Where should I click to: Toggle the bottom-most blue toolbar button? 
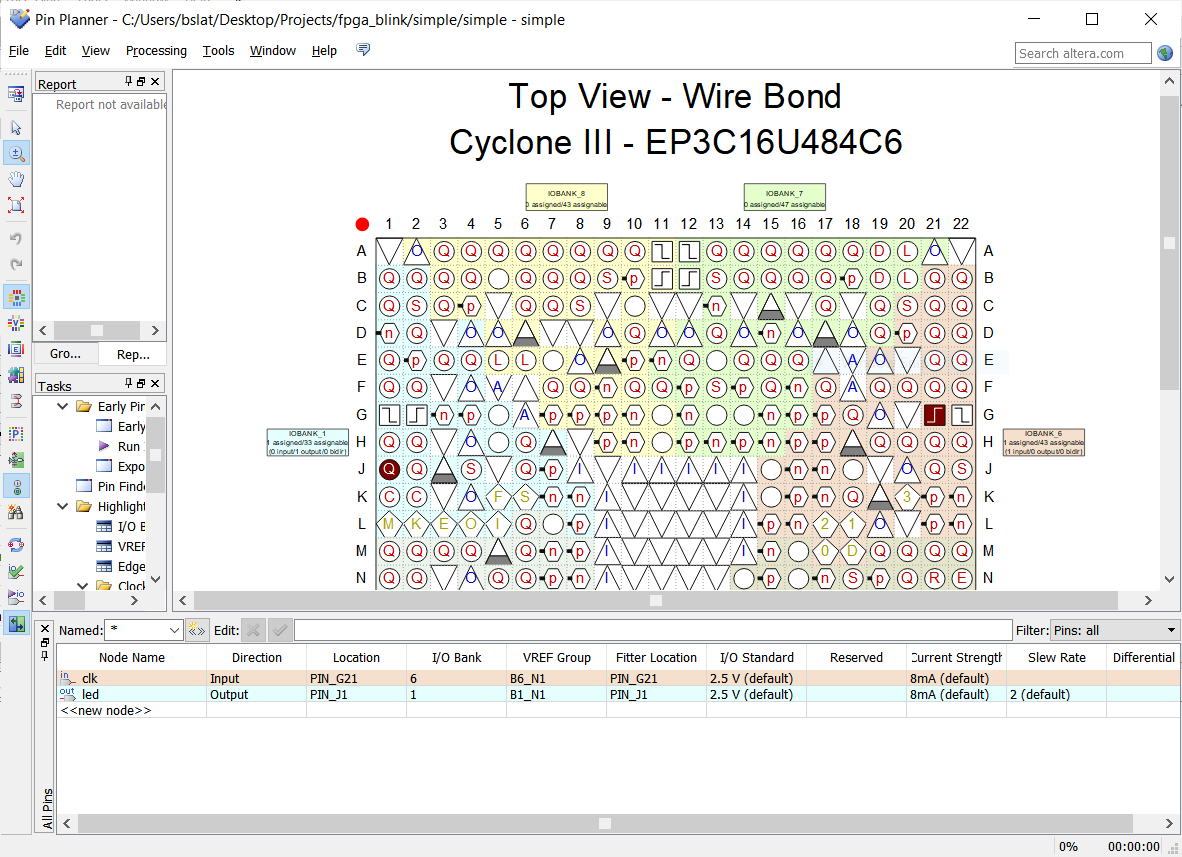(16, 623)
